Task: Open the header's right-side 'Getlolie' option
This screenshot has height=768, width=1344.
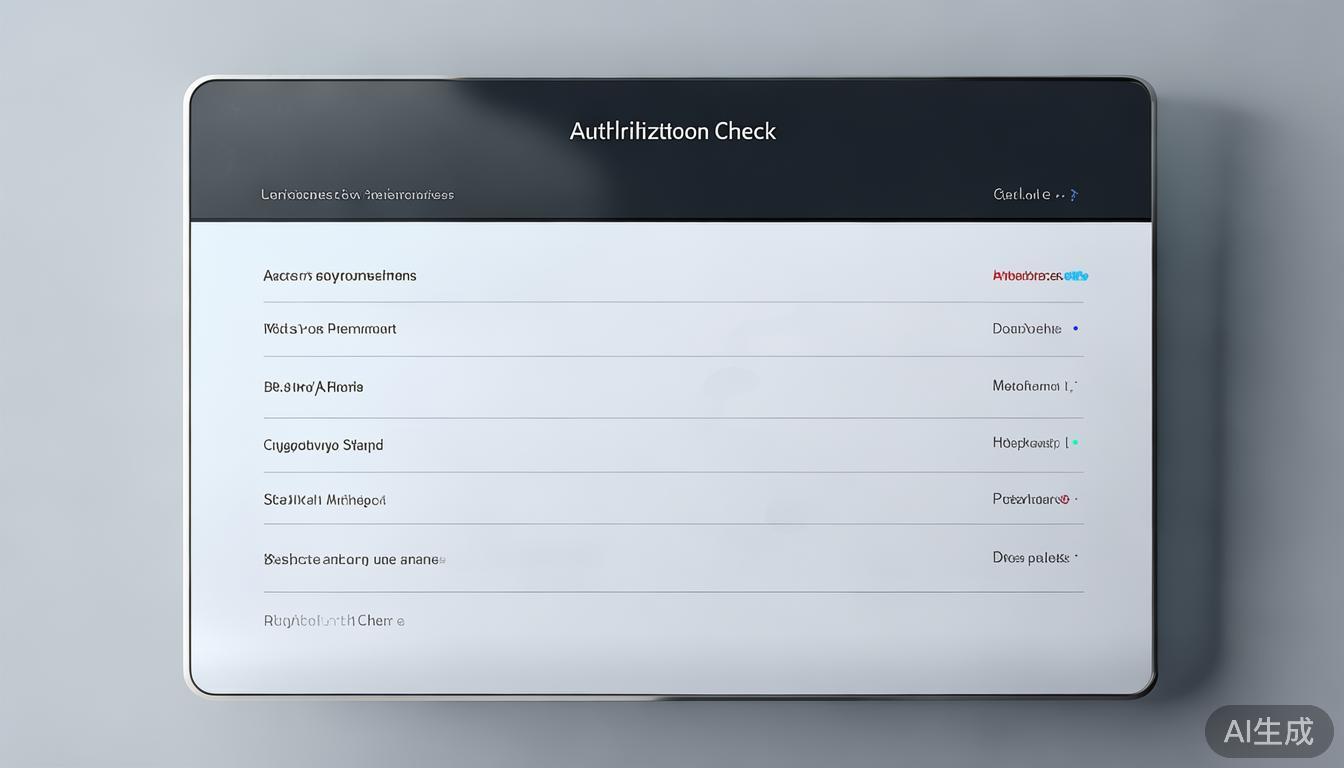Action: (x=1022, y=195)
